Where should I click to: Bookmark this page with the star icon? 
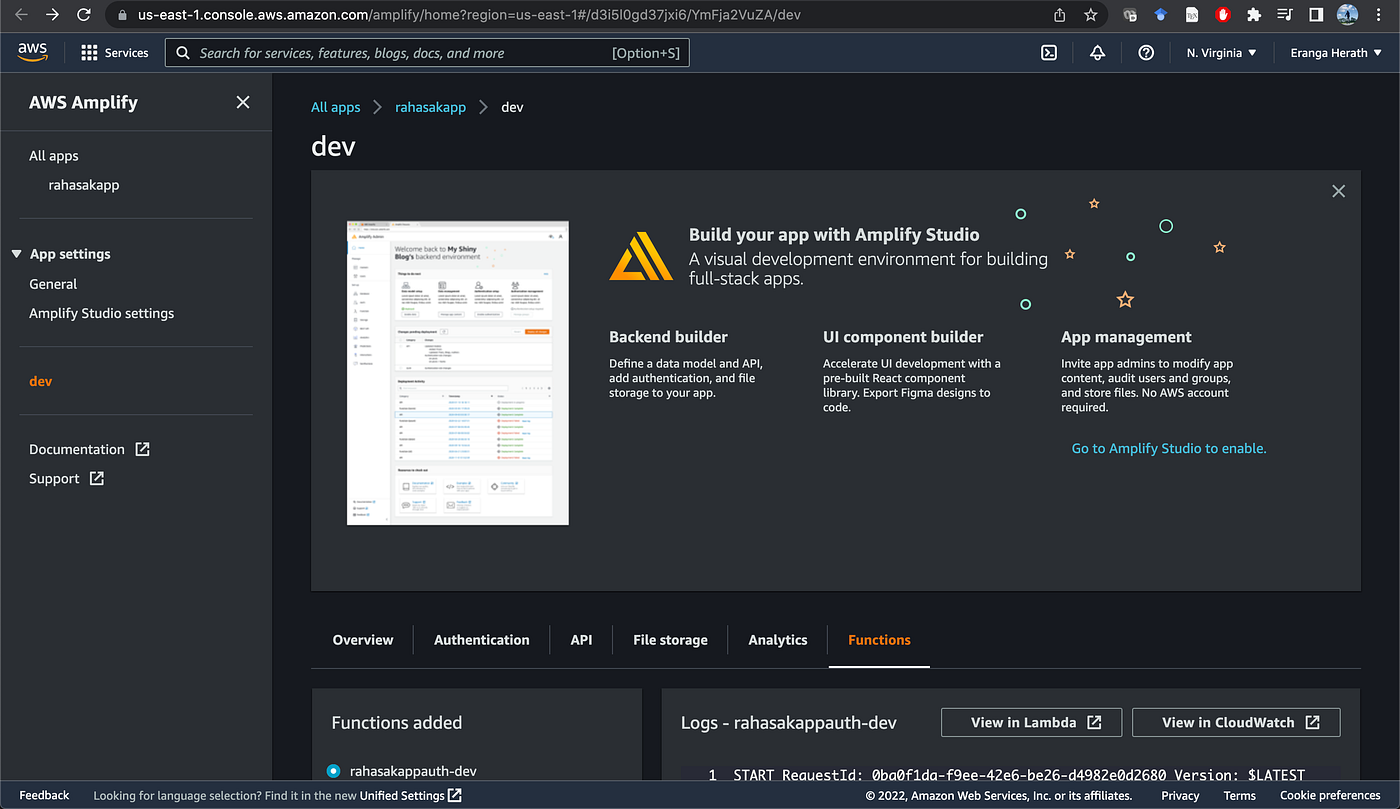[x=1091, y=15]
